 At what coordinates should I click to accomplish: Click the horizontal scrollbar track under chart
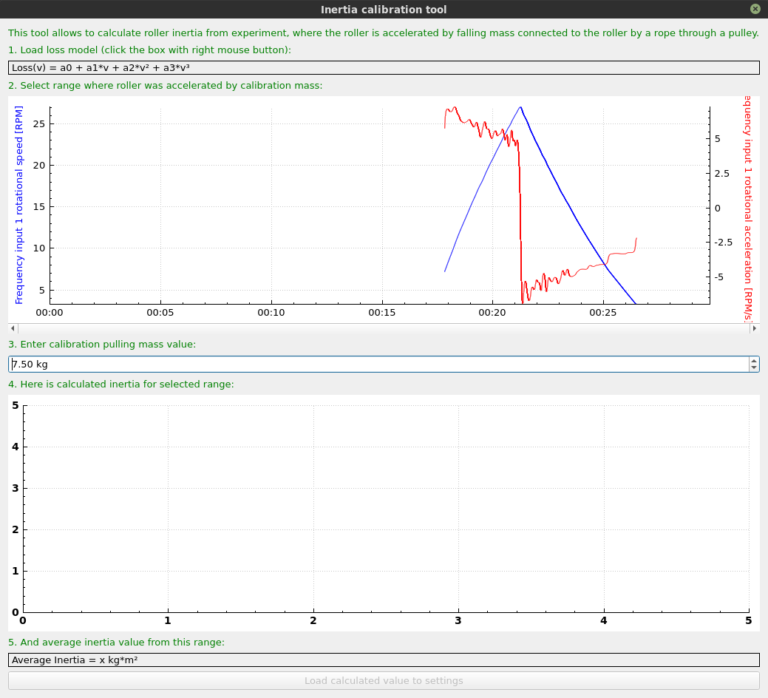click(383, 327)
